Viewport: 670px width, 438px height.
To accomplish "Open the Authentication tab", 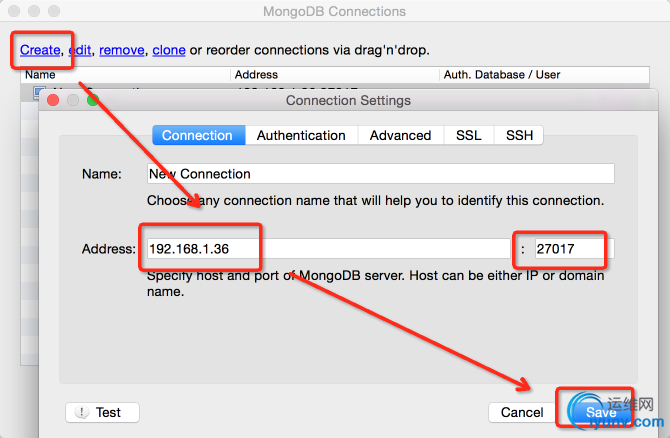I will 301,135.
